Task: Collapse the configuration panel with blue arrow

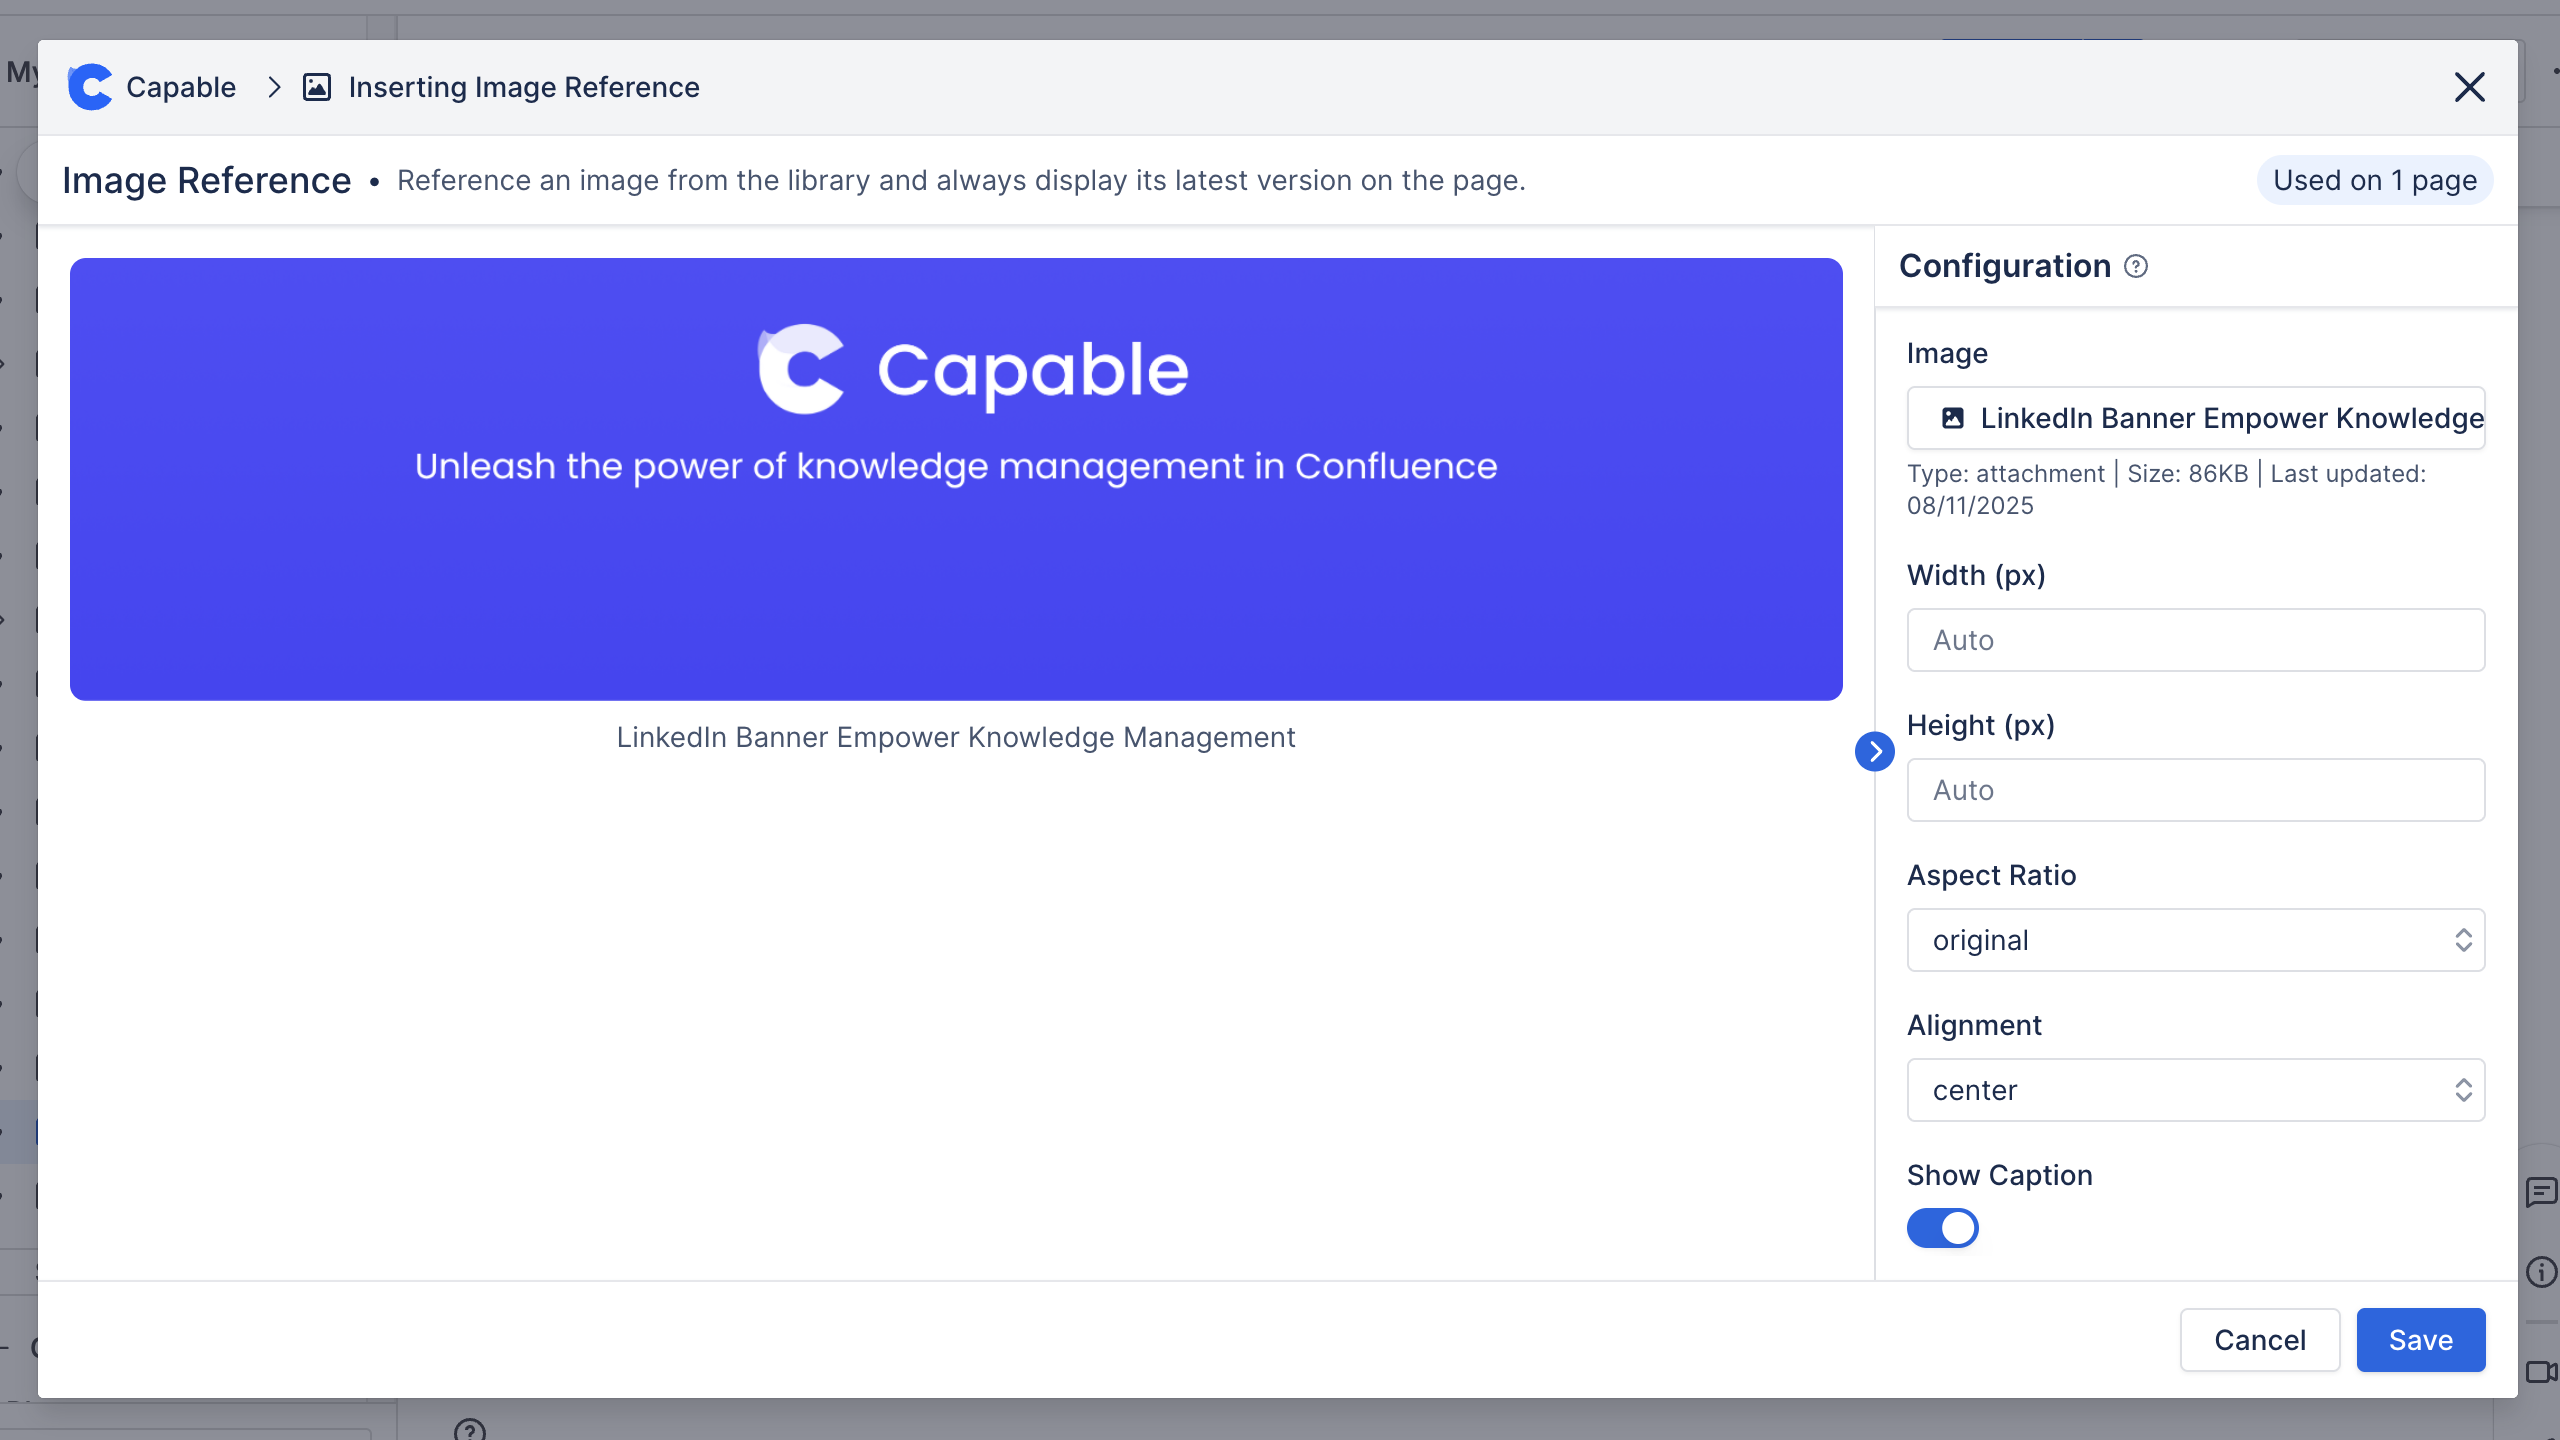Action: pos(1874,751)
